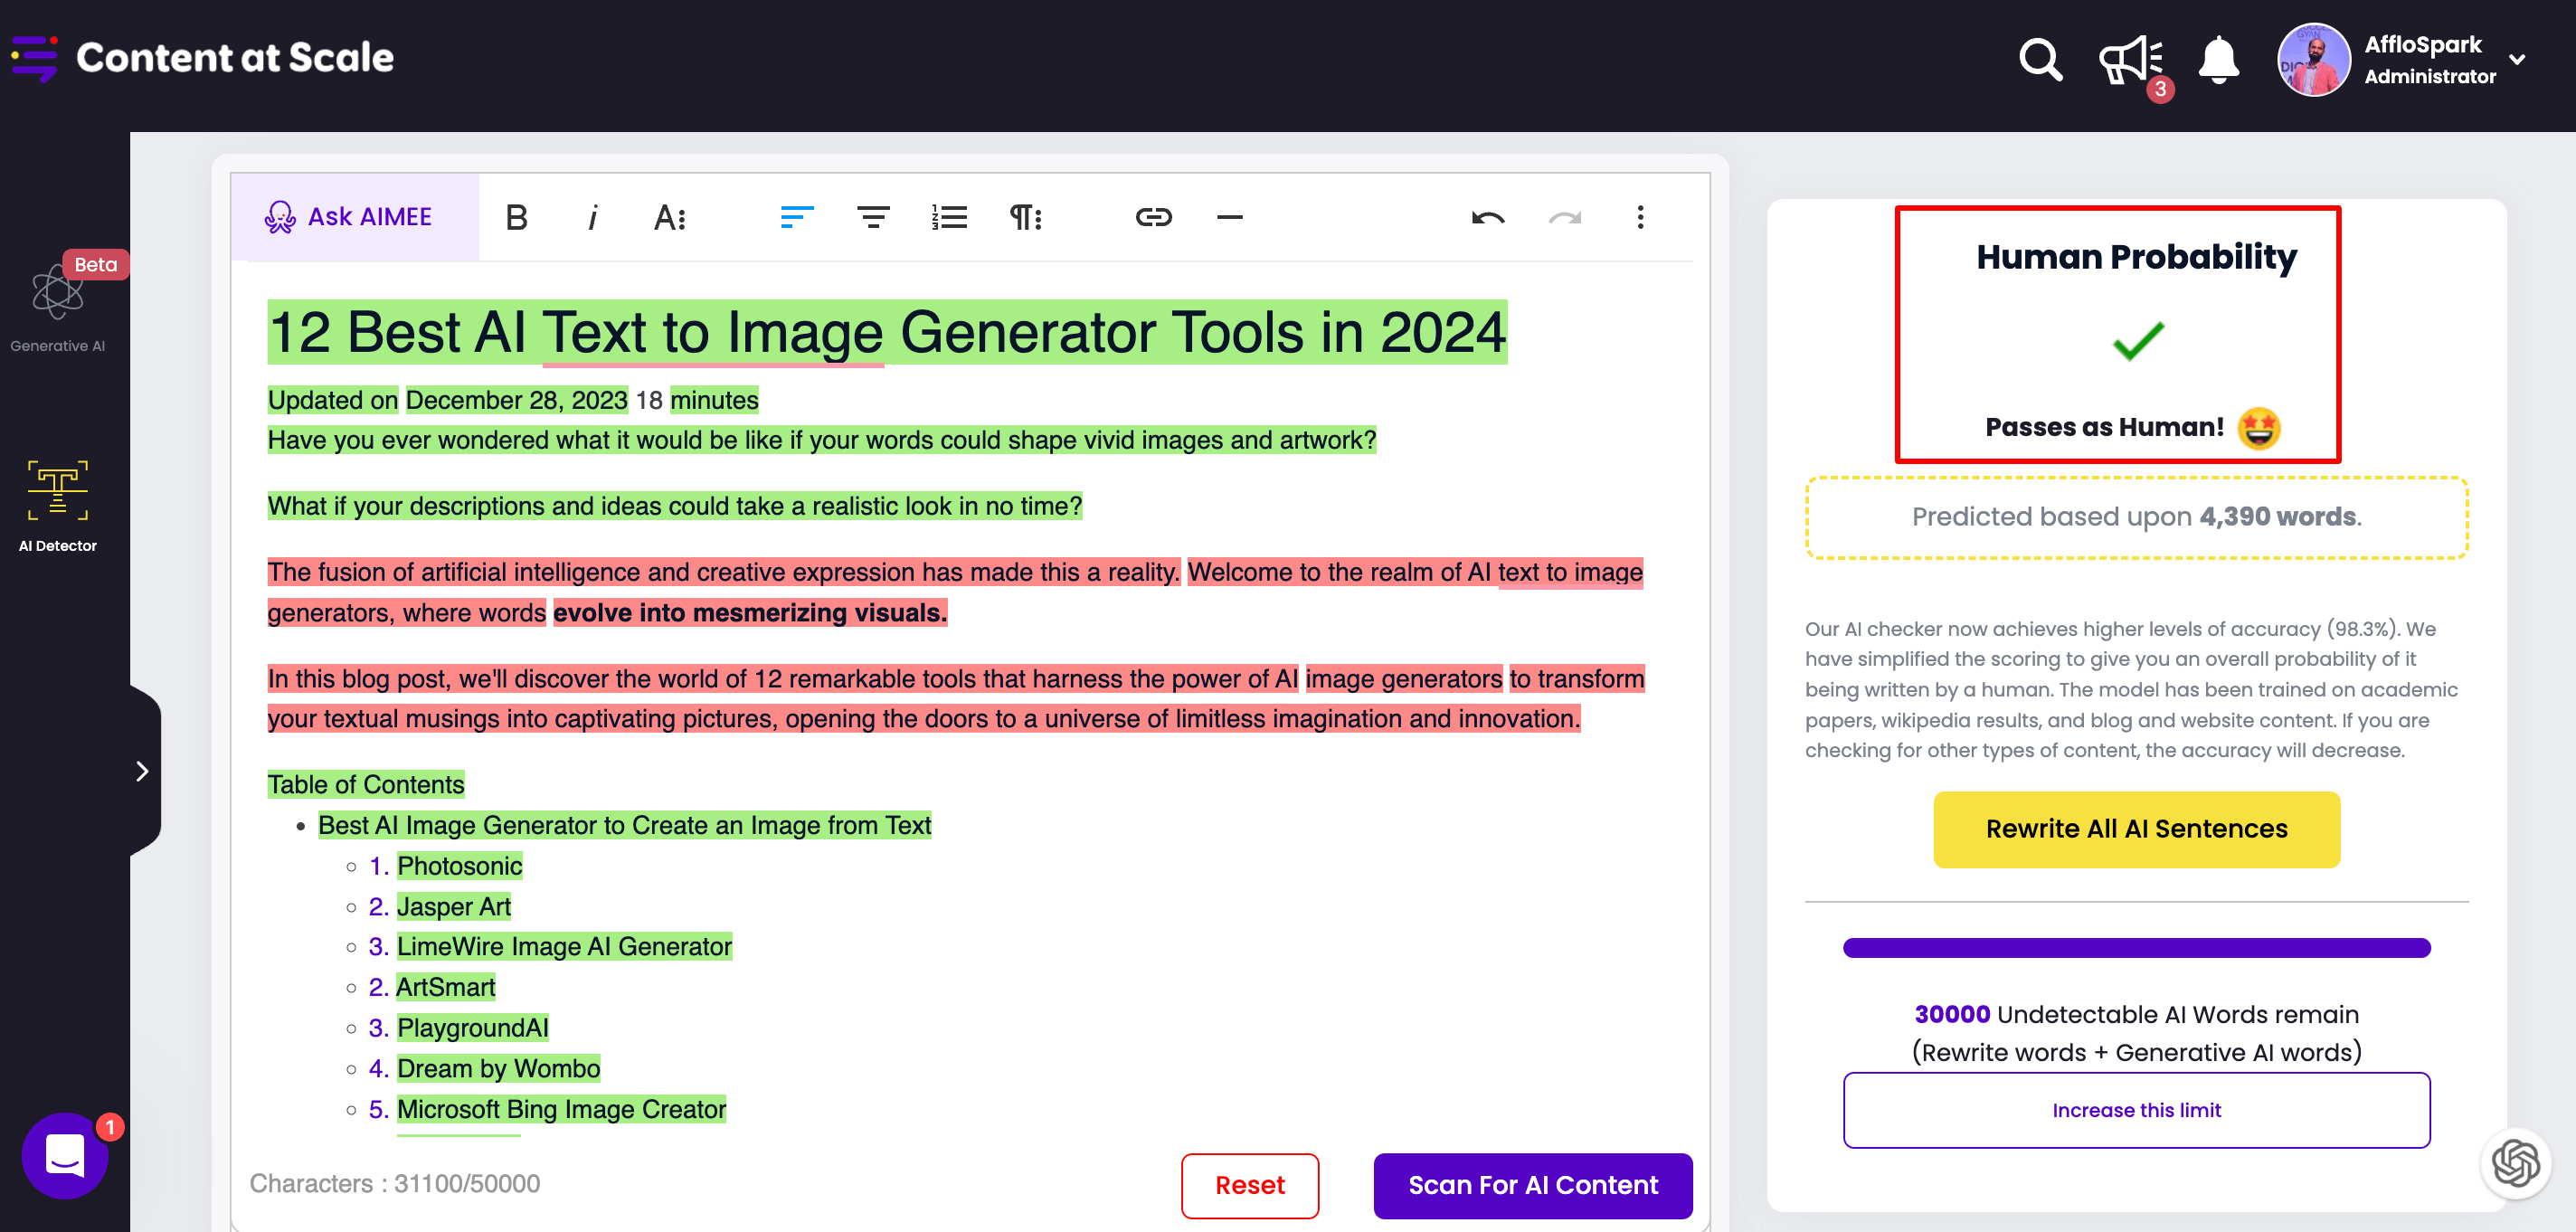The height and width of the screenshot is (1232, 2576).
Task: Open paragraph format options
Action: [x=1025, y=217]
